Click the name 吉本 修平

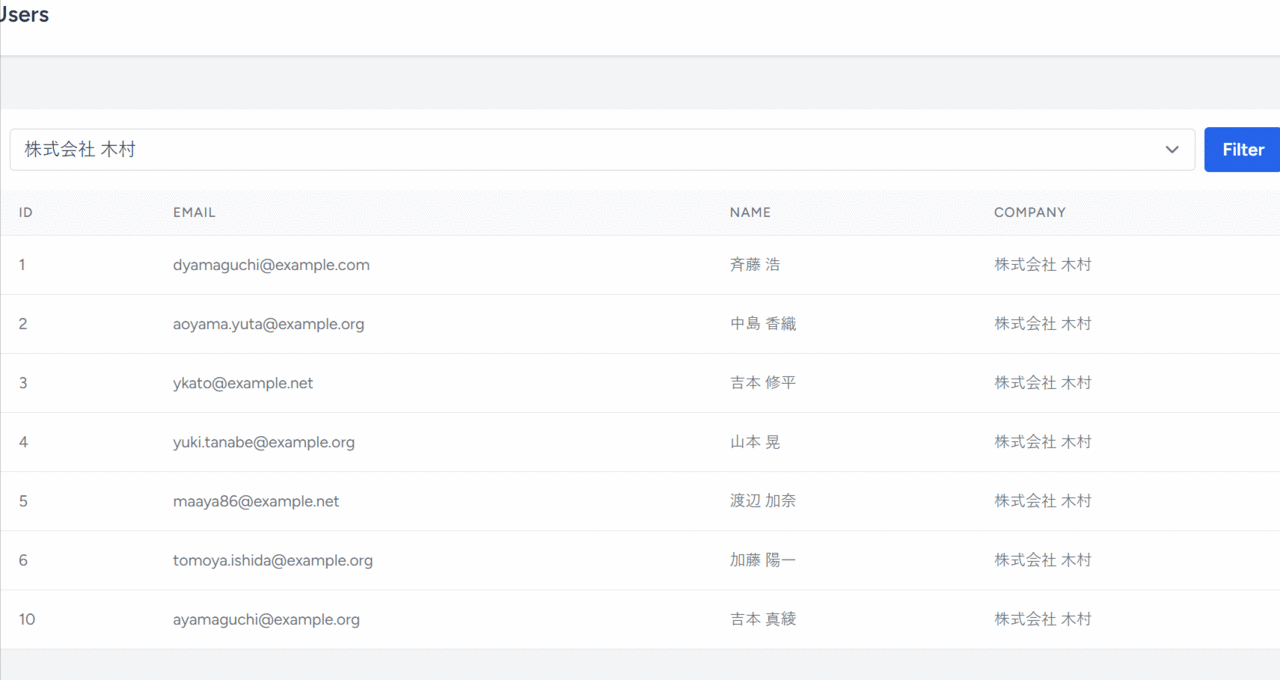(x=763, y=383)
